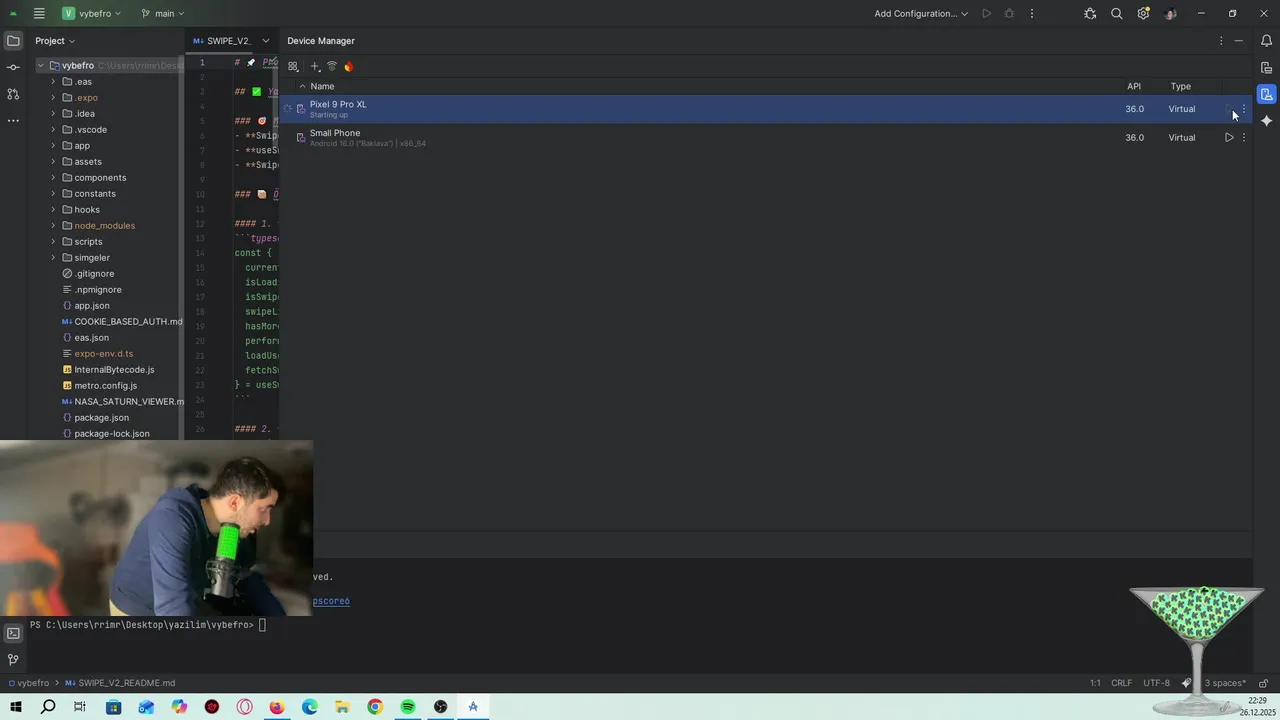This screenshot has height=720, width=1280.
Task: Expand the components folder
Action: tap(53, 178)
